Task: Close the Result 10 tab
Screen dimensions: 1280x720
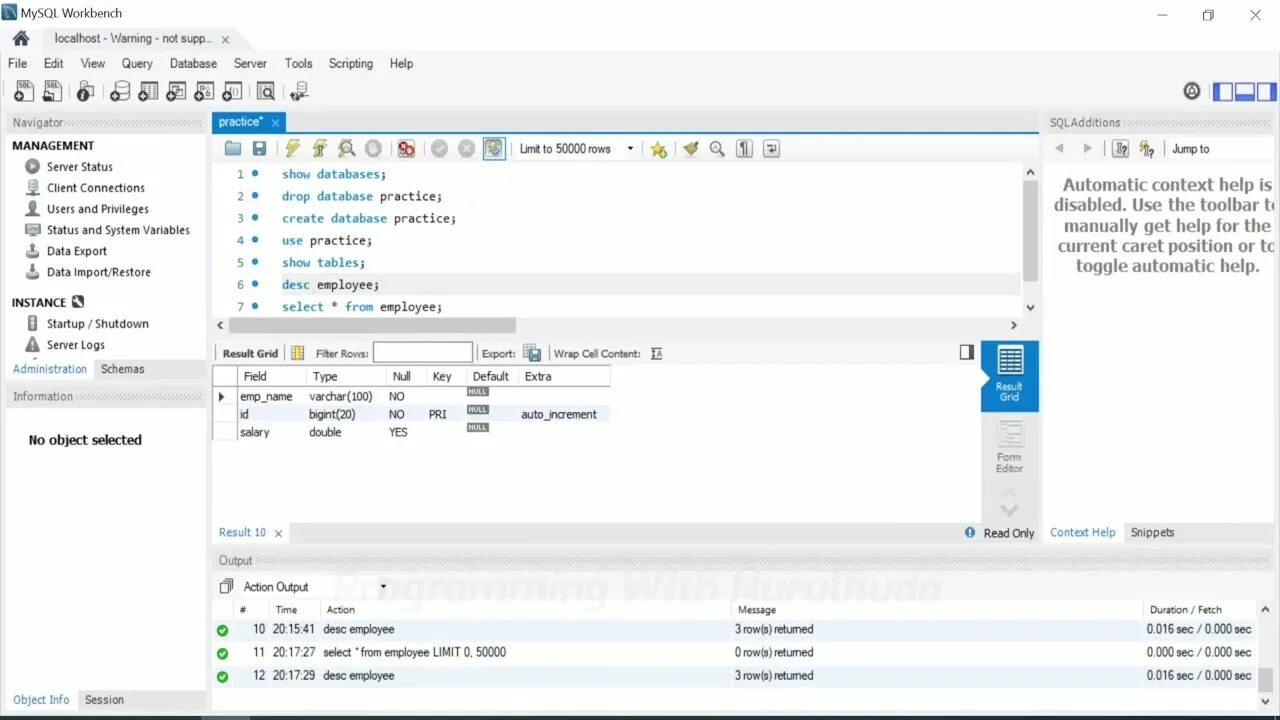Action: pos(278,534)
